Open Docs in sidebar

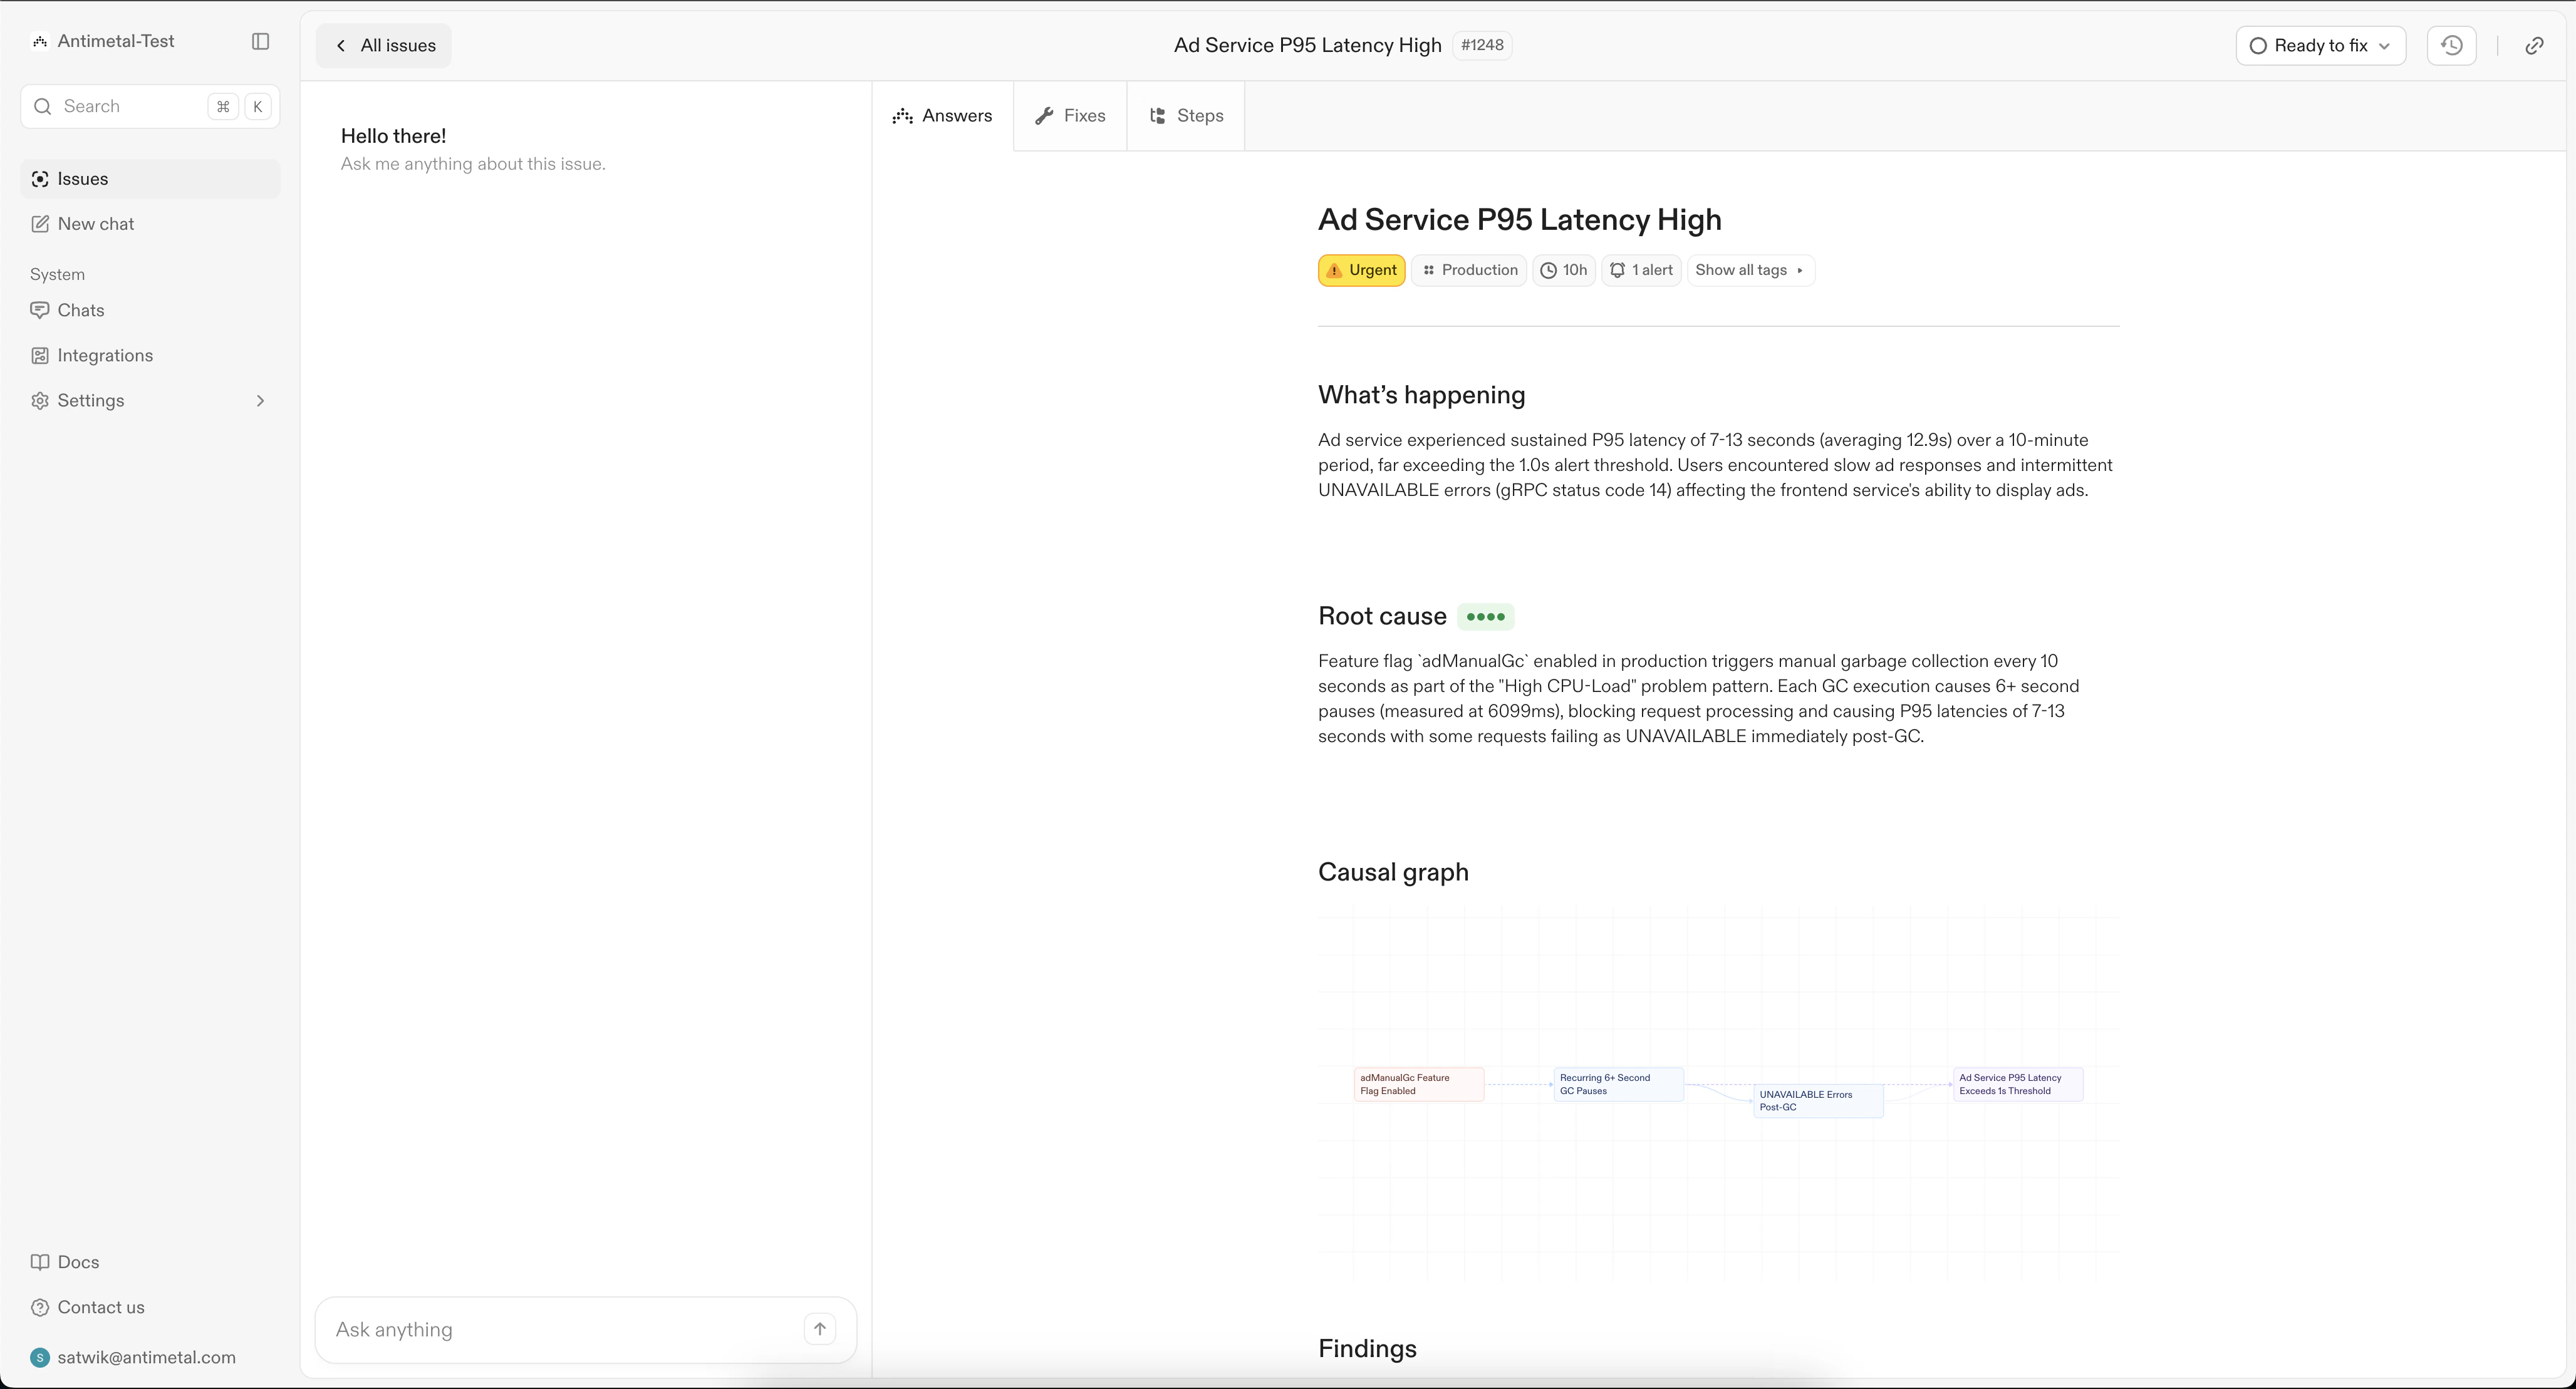77,1262
